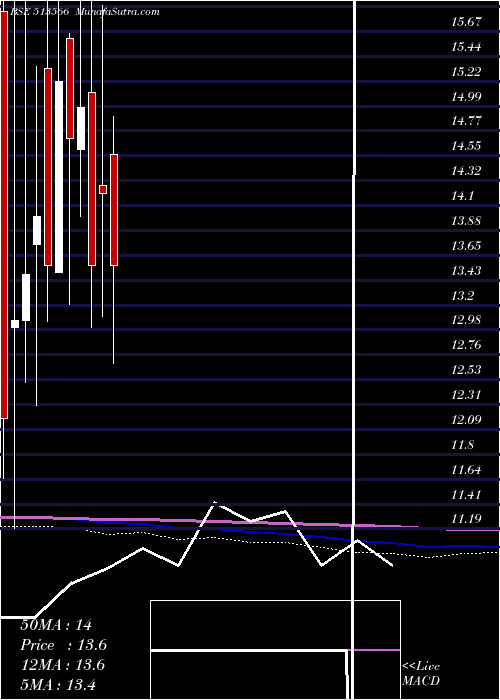Screen dimensions: 500x700
Task: Click the 13.2 price axis label
Action: 463,296
